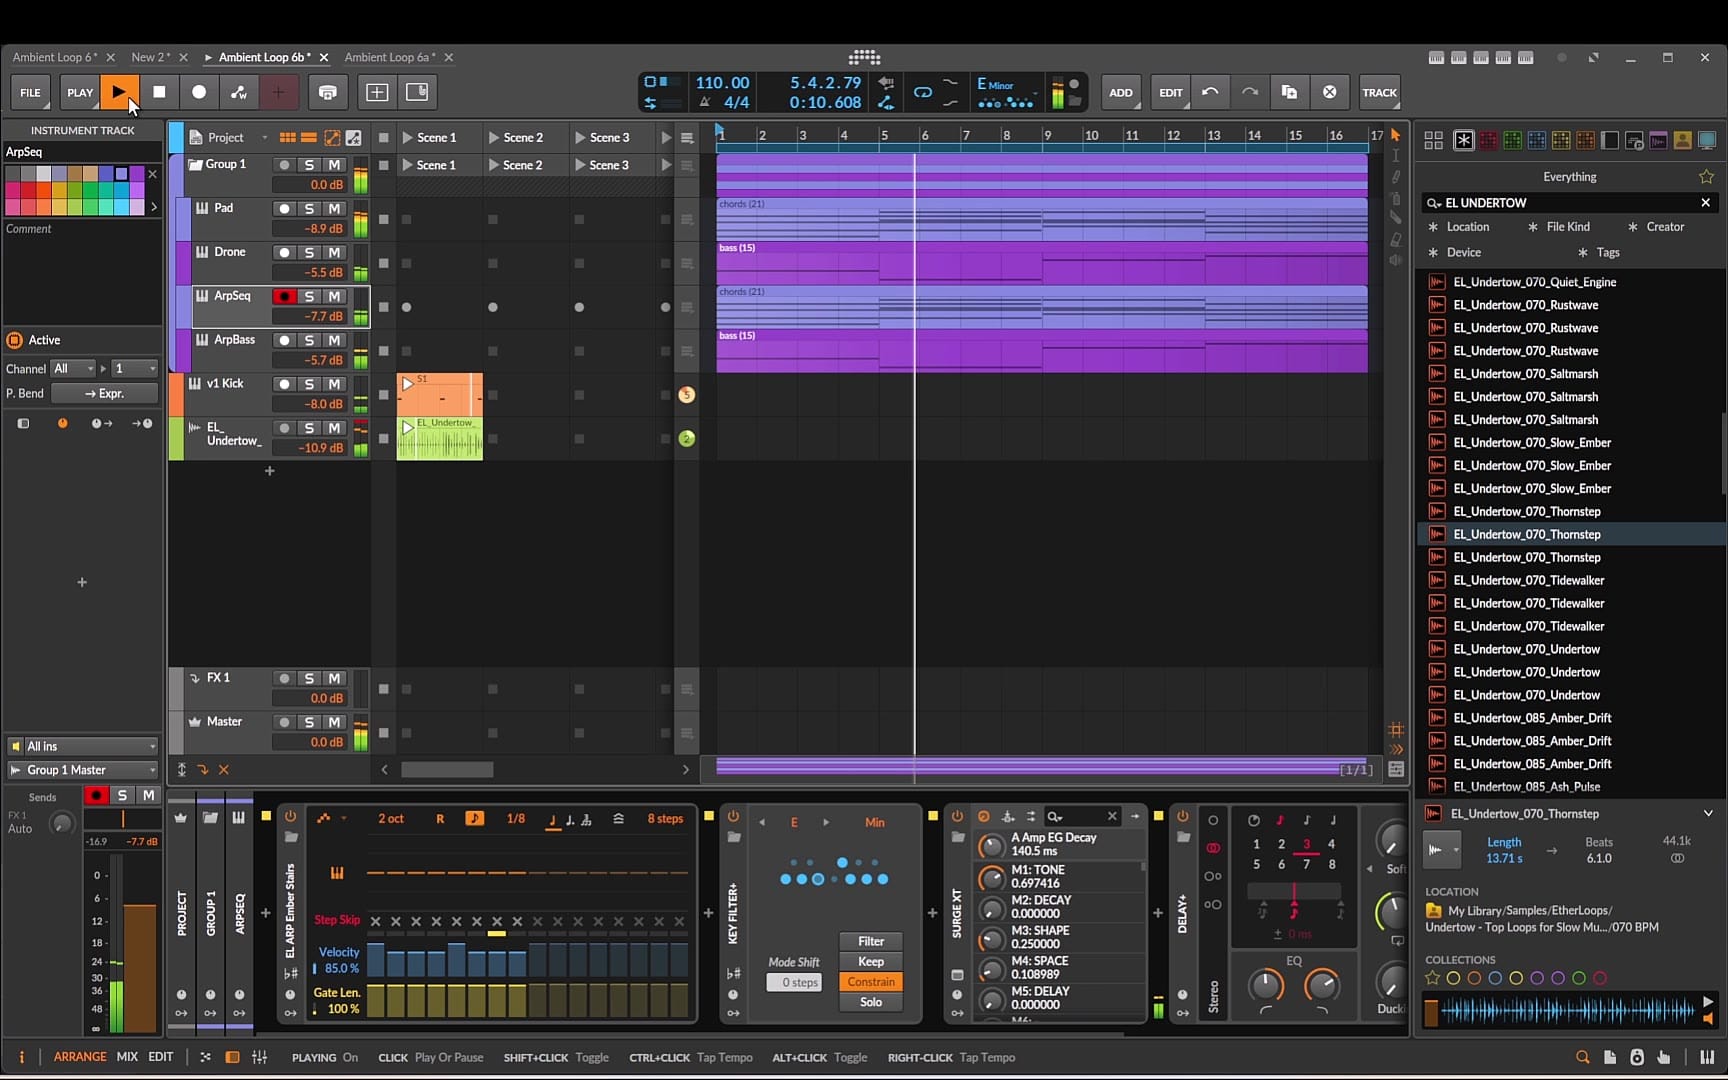Click the undo arrow icon
The height and width of the screenshot is (1080, 1728).
tap(1210, 92)
